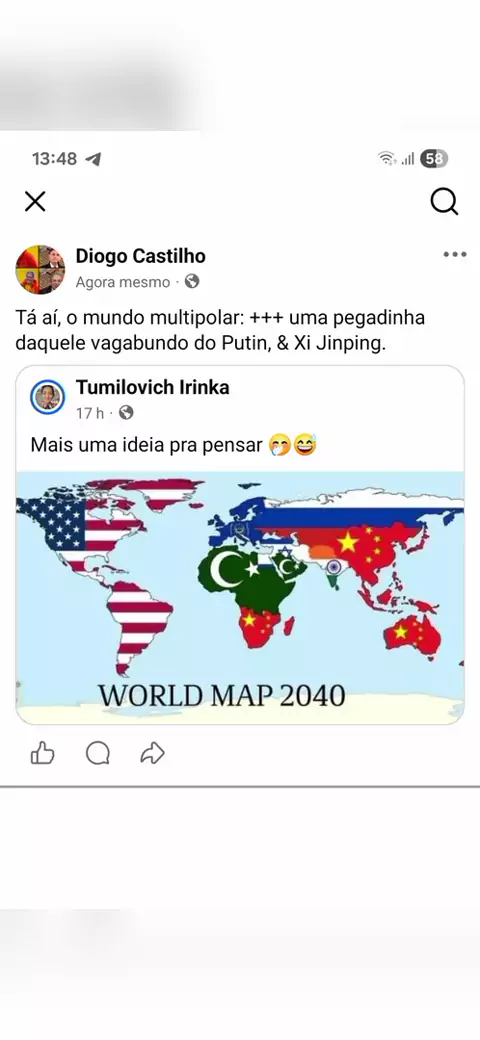
Task: Share the post with arrow icon
Action: tap(152, 753)
